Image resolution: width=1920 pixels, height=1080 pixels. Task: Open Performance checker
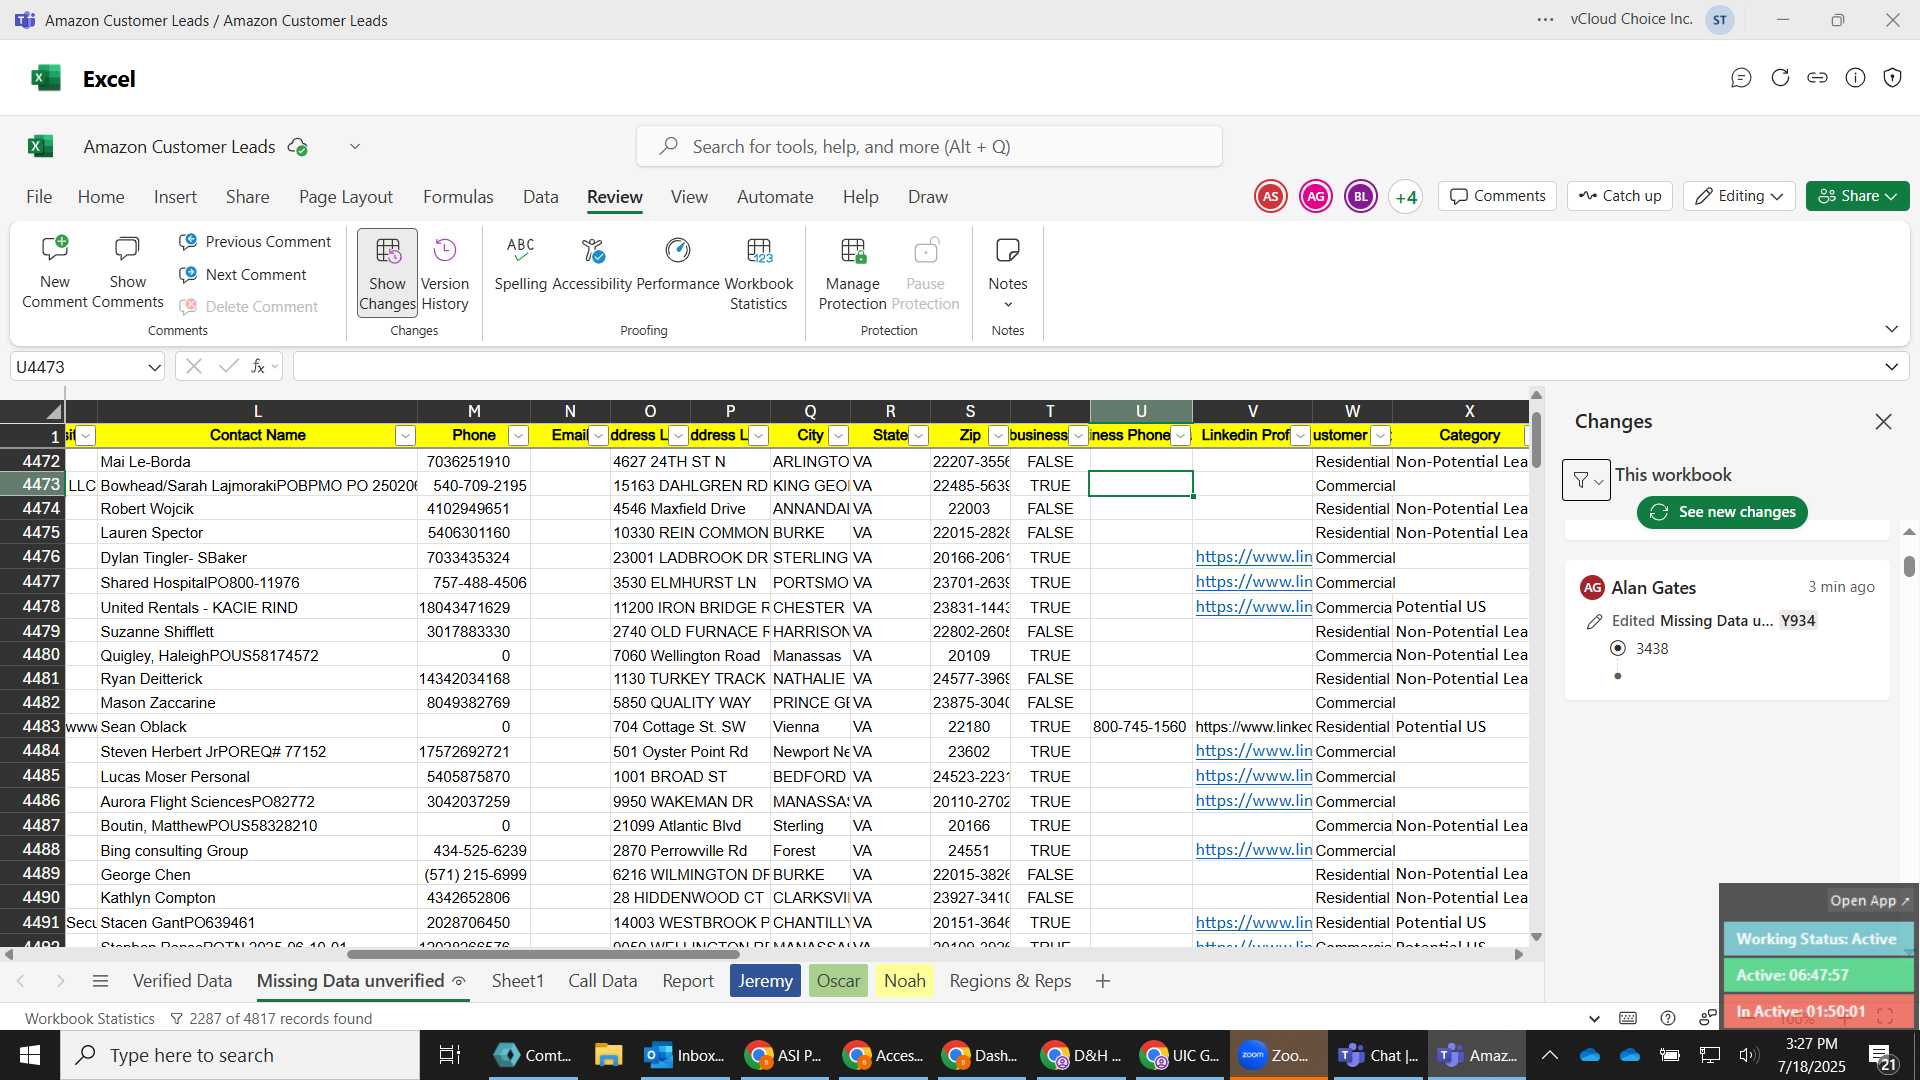click(x=678, y=265)
